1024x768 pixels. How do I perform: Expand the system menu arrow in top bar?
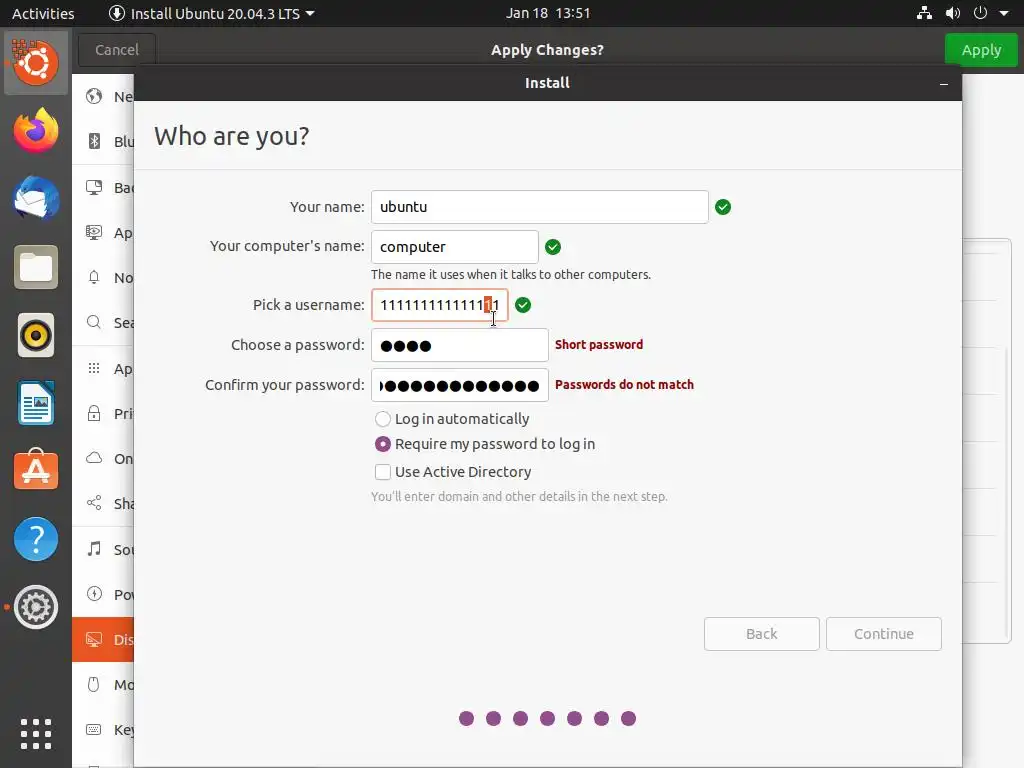tap(1004, 13)
